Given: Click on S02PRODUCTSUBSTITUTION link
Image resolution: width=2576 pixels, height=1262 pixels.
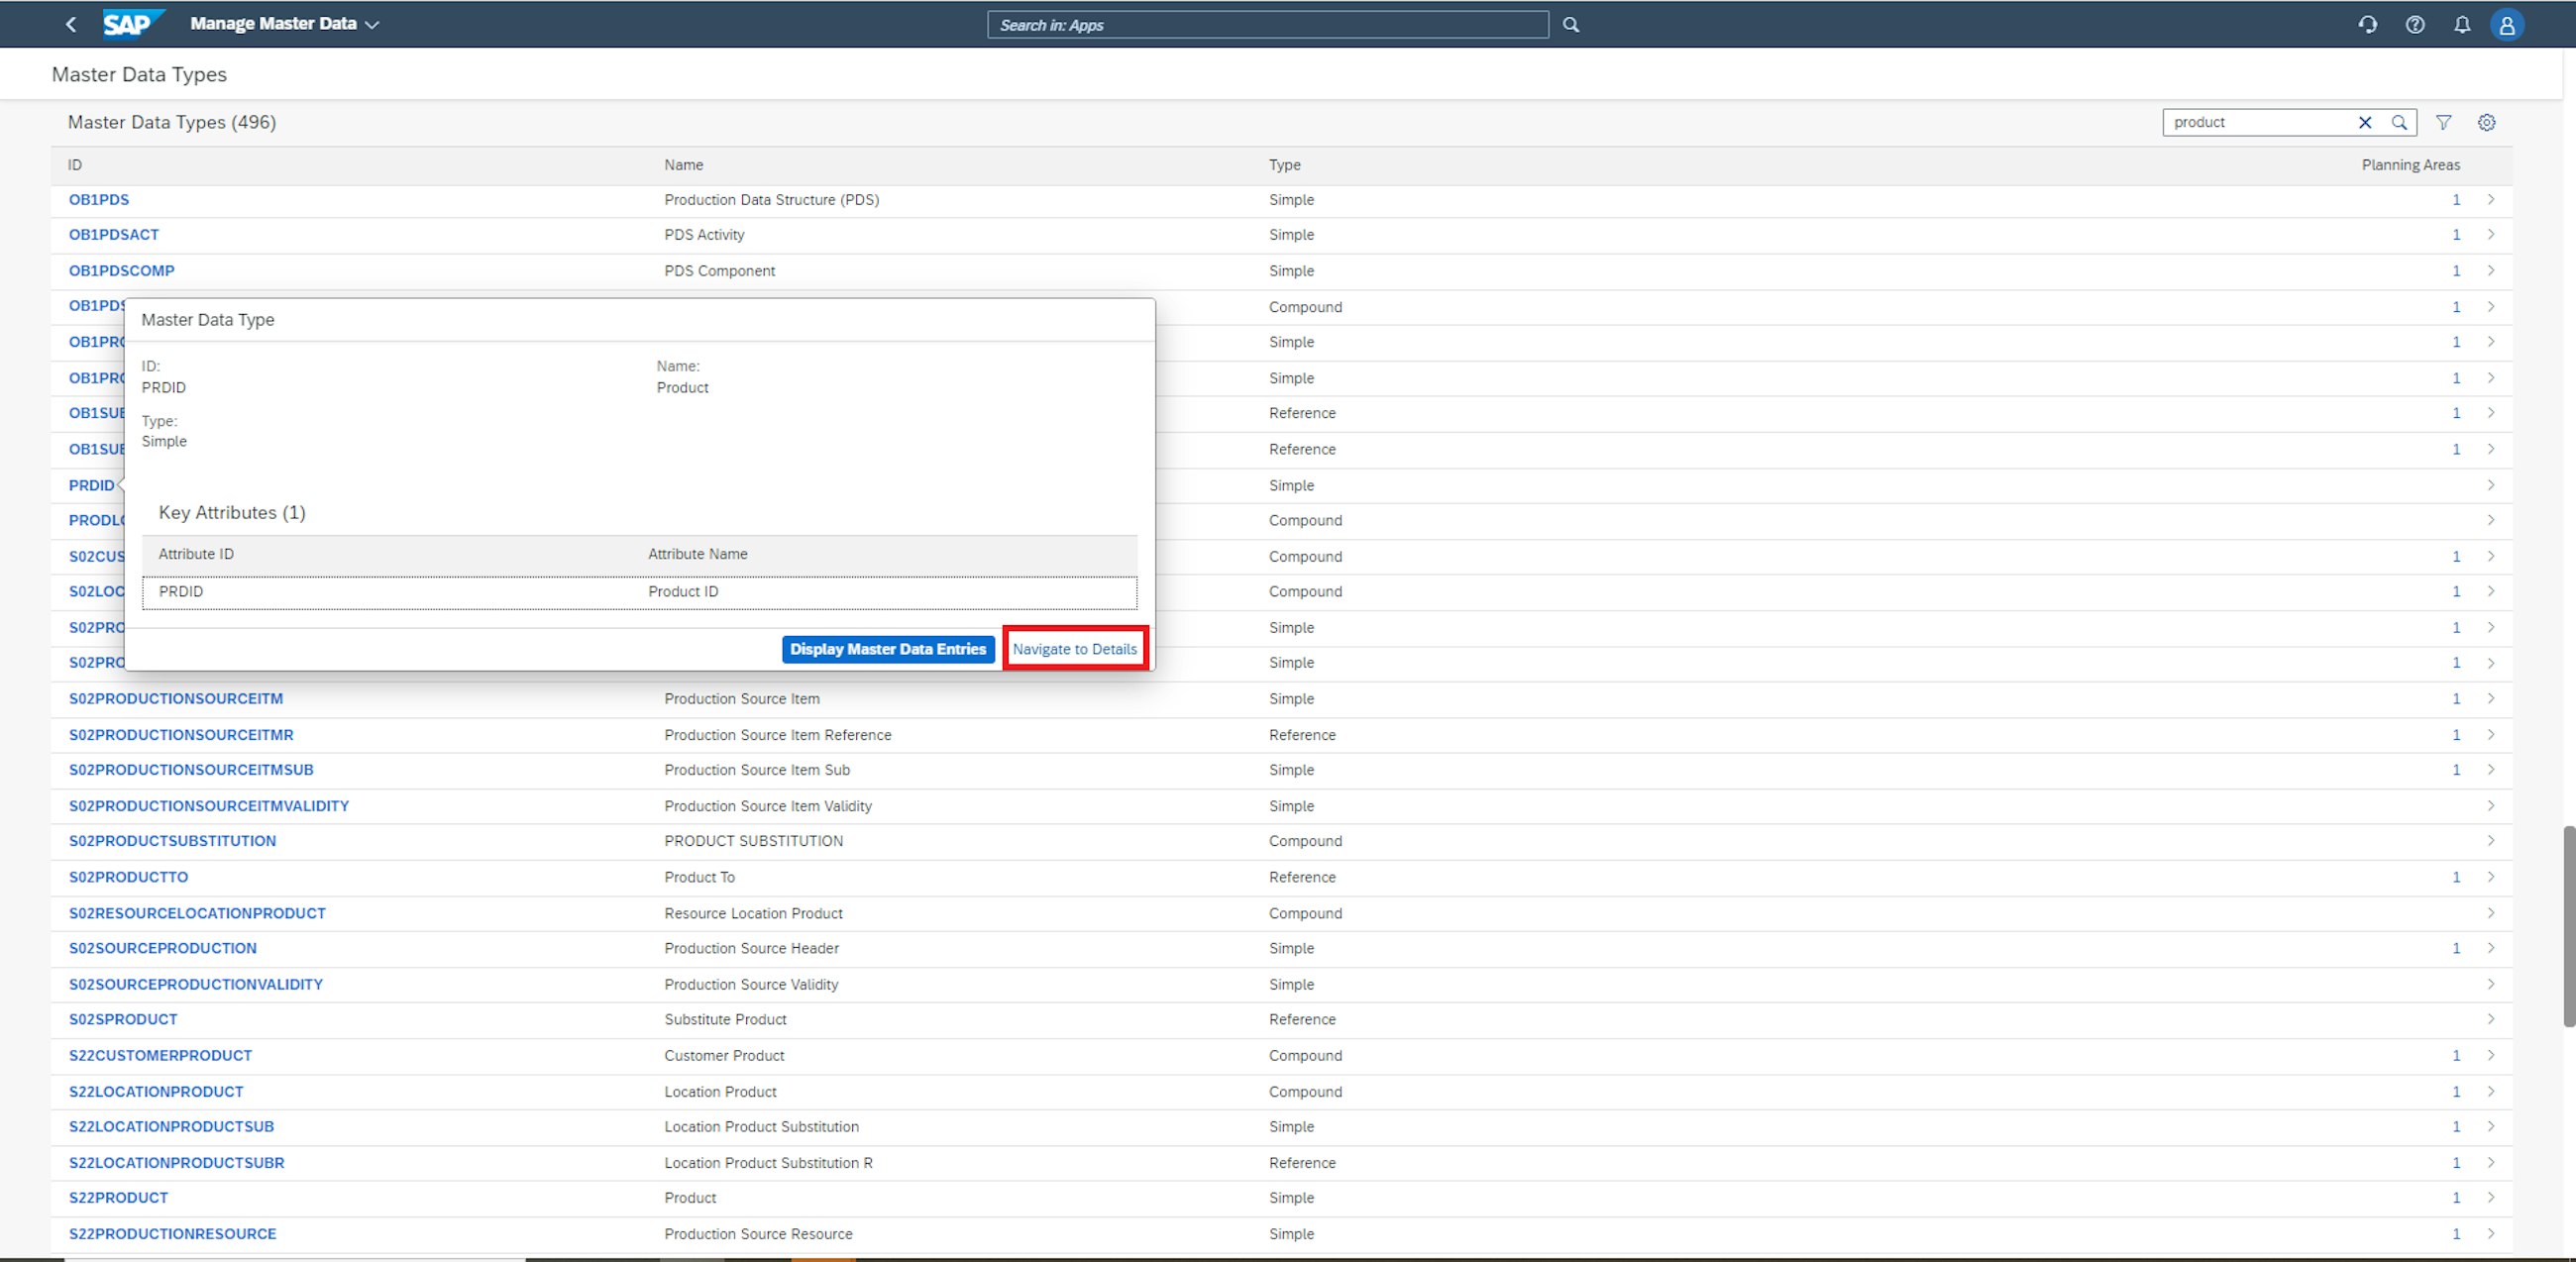Looking at the screenshot, I should pos(170,840).
